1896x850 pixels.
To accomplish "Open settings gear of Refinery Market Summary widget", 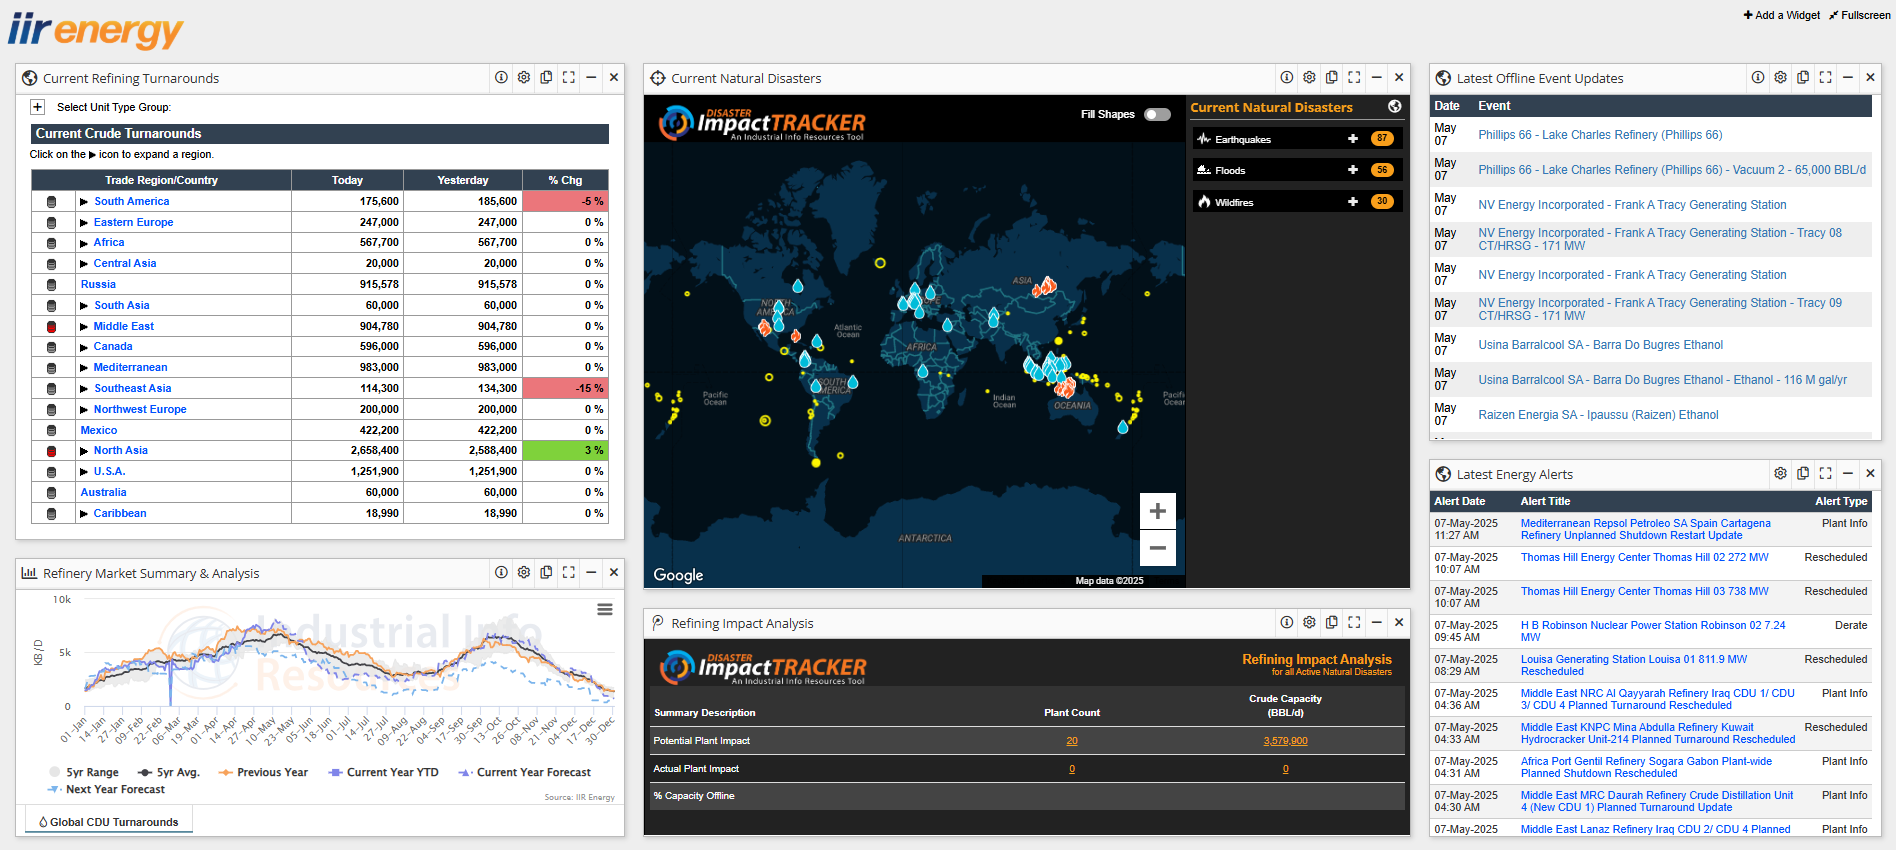I will coord(524,572).
